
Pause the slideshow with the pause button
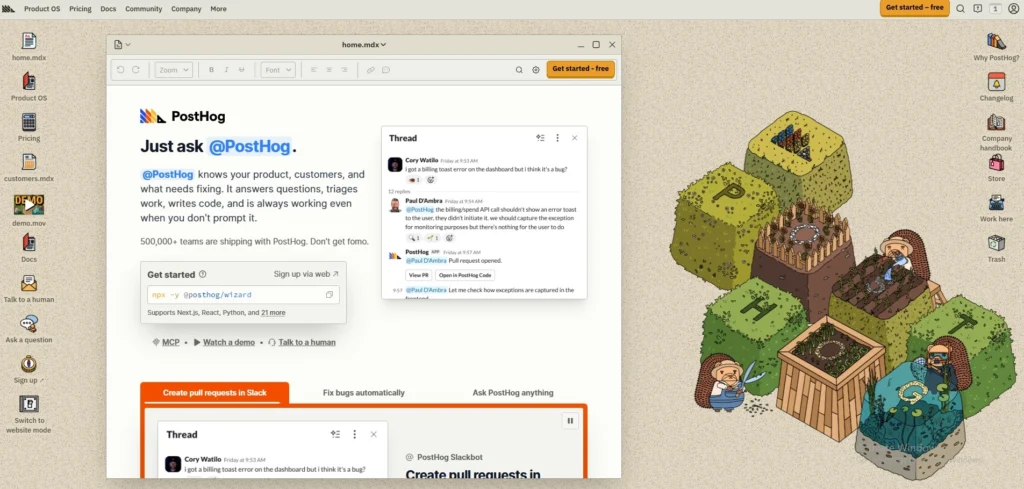click(570, 421)
